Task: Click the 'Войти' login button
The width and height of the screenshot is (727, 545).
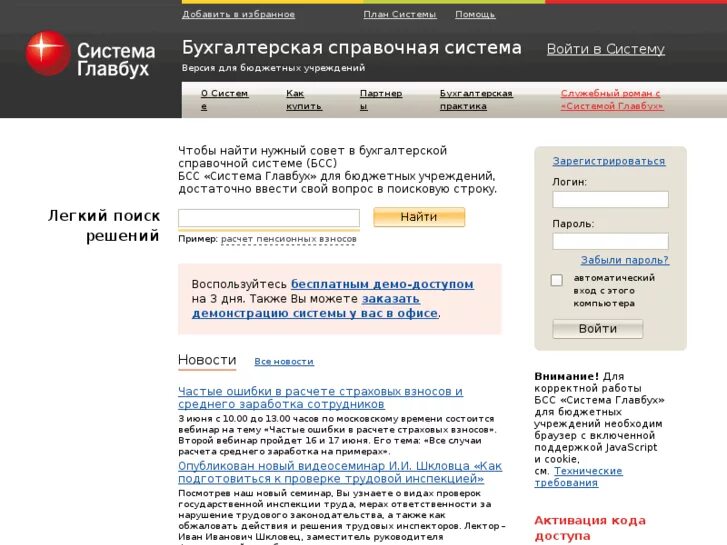Action: (x=598, y=329)
